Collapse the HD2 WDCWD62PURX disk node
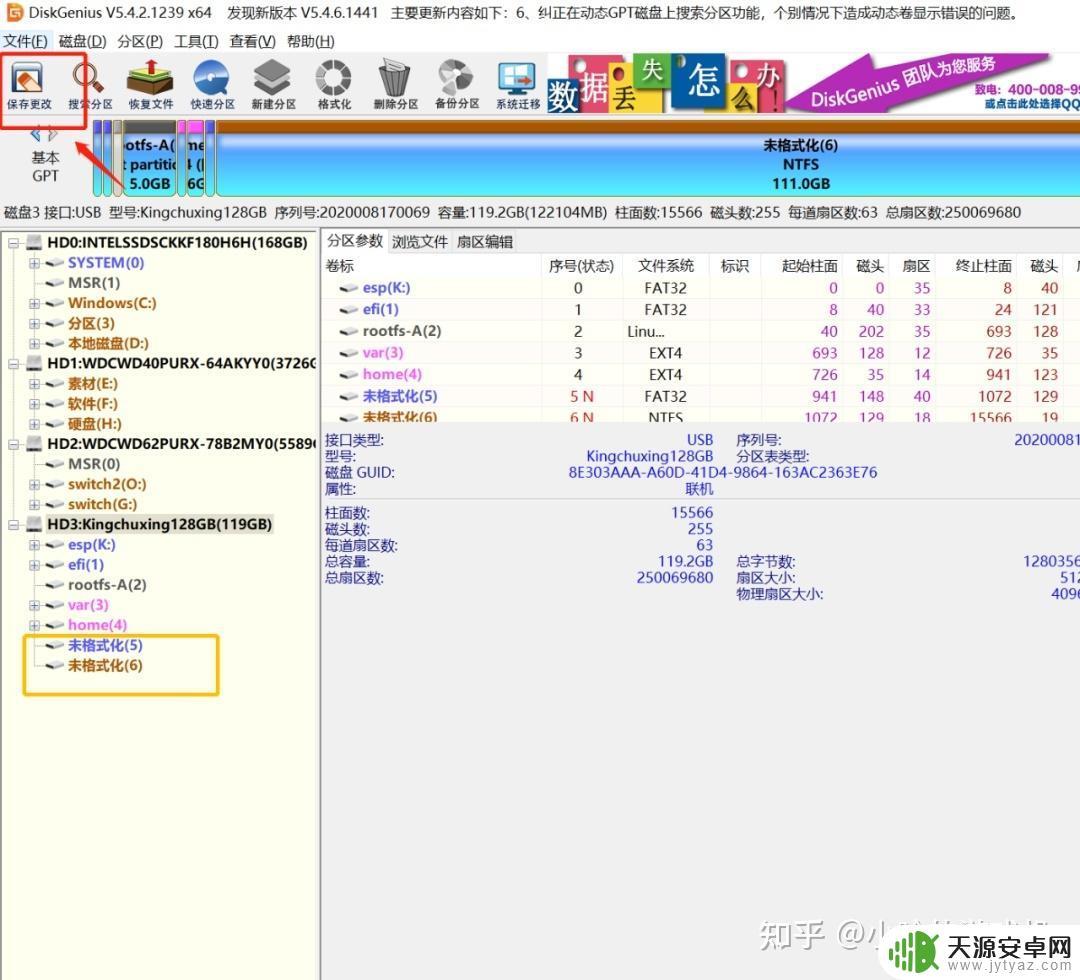1080x980 pixels. (x=13, y=444)
